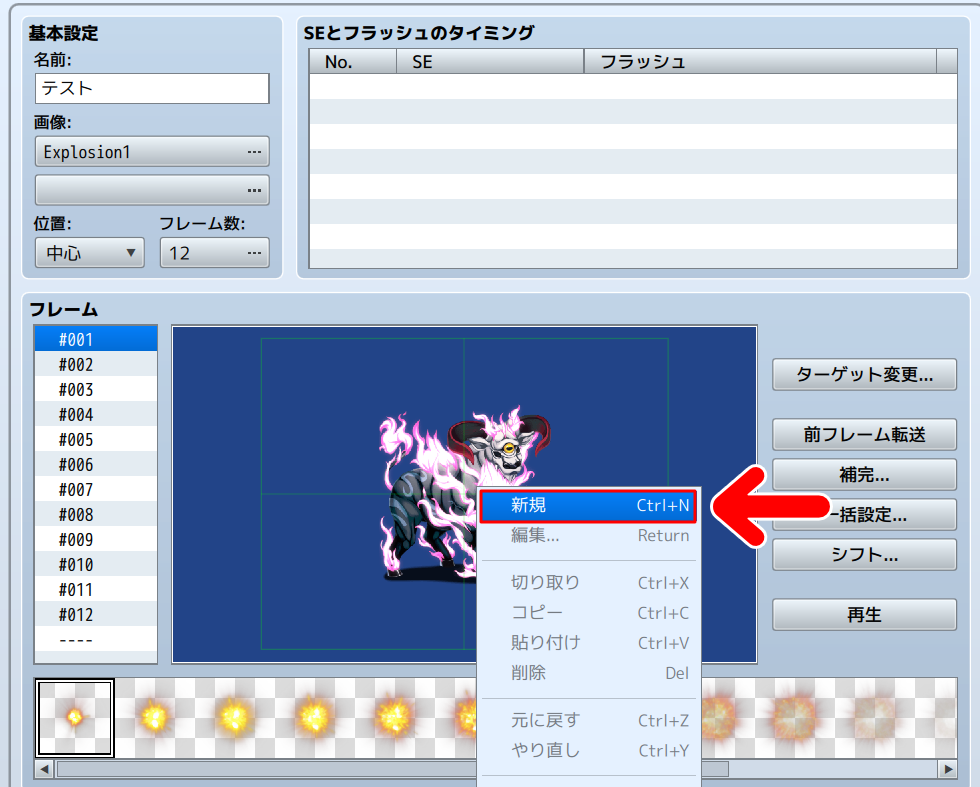This screenshot has height=787, width=980.
Task: Choose 切り取り from the context menu
Action: coord(588,583)
